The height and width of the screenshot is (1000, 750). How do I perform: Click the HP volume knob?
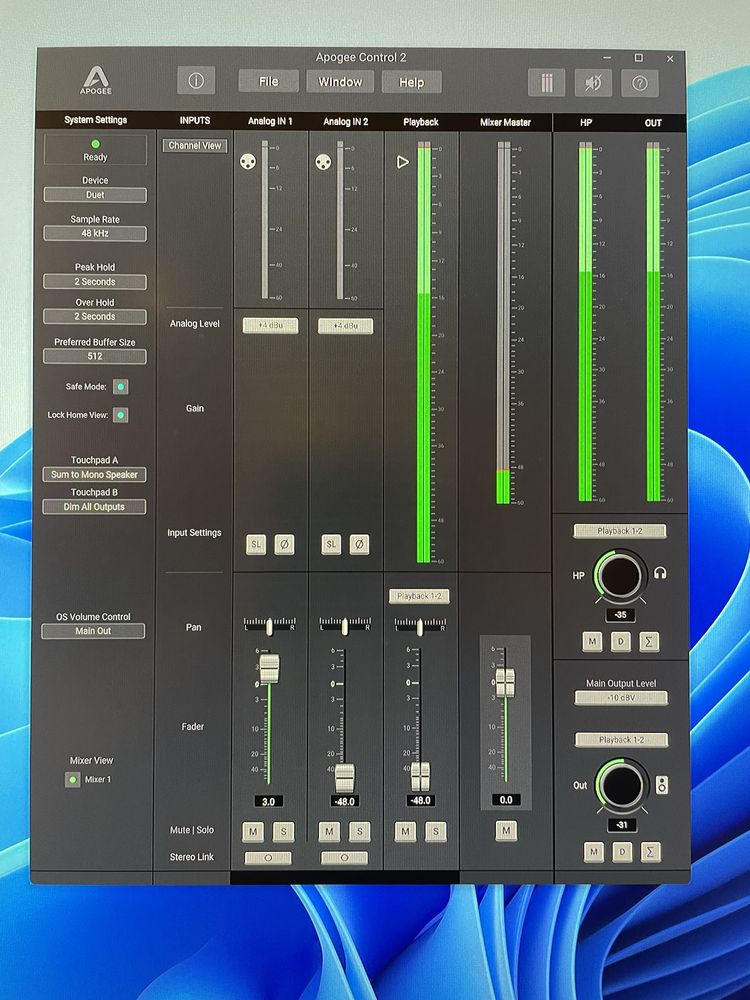click(x=619, y=577)
